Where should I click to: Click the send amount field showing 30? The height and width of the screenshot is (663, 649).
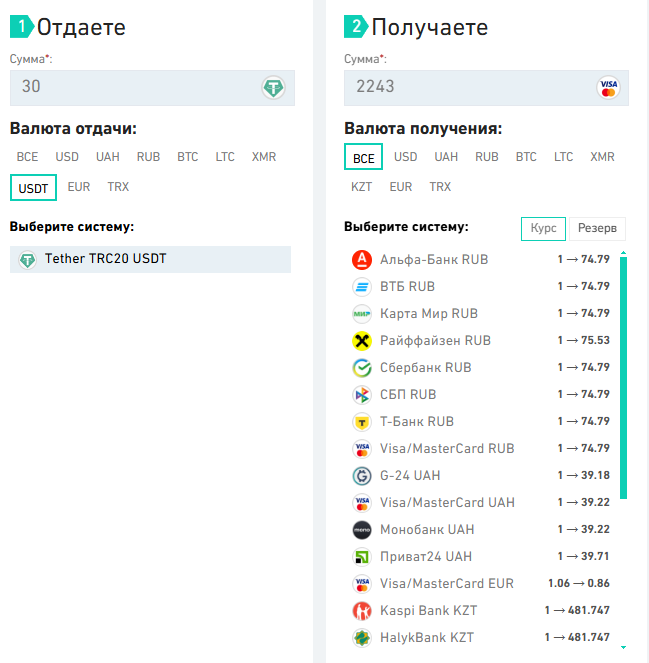[152, 88]
